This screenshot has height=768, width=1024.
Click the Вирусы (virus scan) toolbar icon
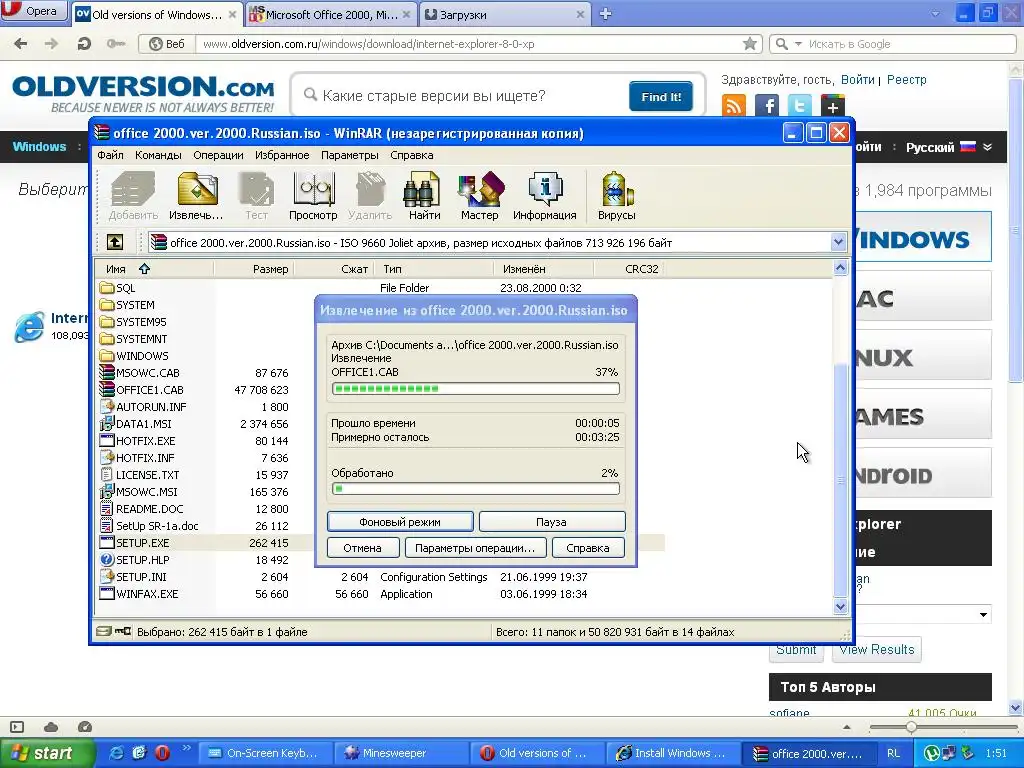click(616, 196)
